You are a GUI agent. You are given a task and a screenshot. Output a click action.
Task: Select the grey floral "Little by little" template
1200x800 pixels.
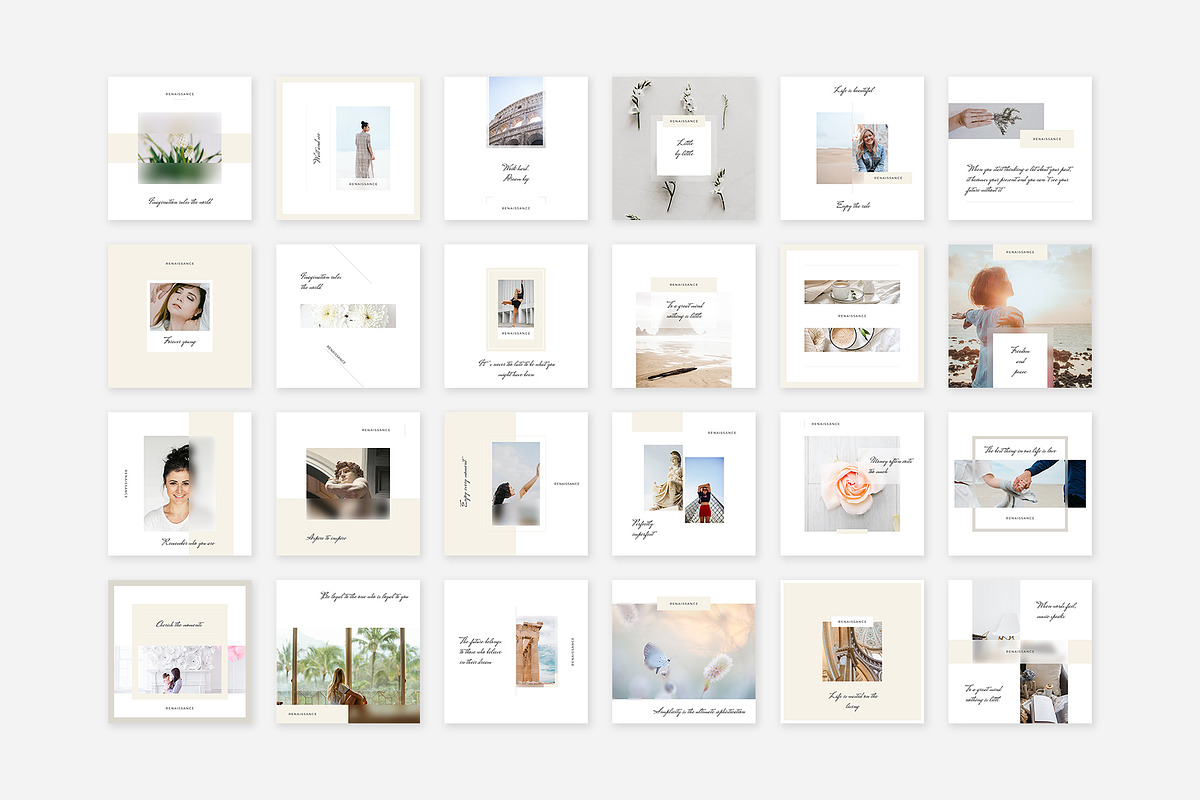[684, 148]
